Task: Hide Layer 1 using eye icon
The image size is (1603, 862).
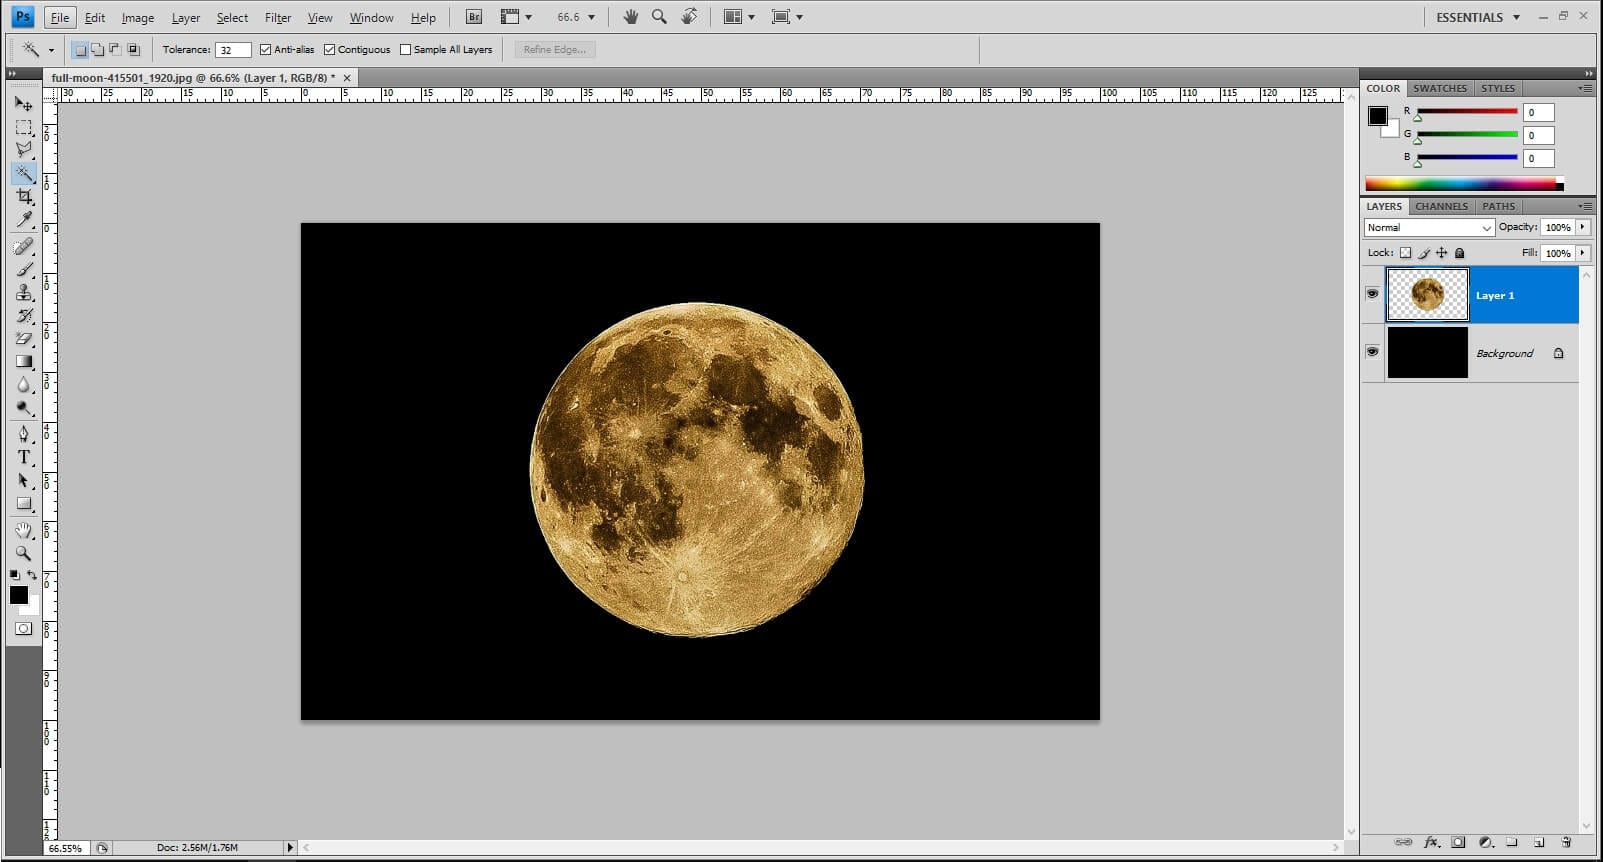Action: [1372, 294]
